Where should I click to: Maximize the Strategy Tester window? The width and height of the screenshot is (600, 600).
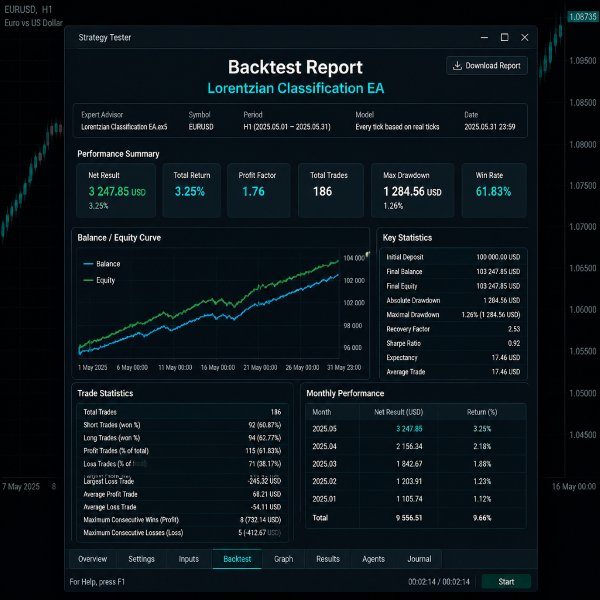click(504, 38)
